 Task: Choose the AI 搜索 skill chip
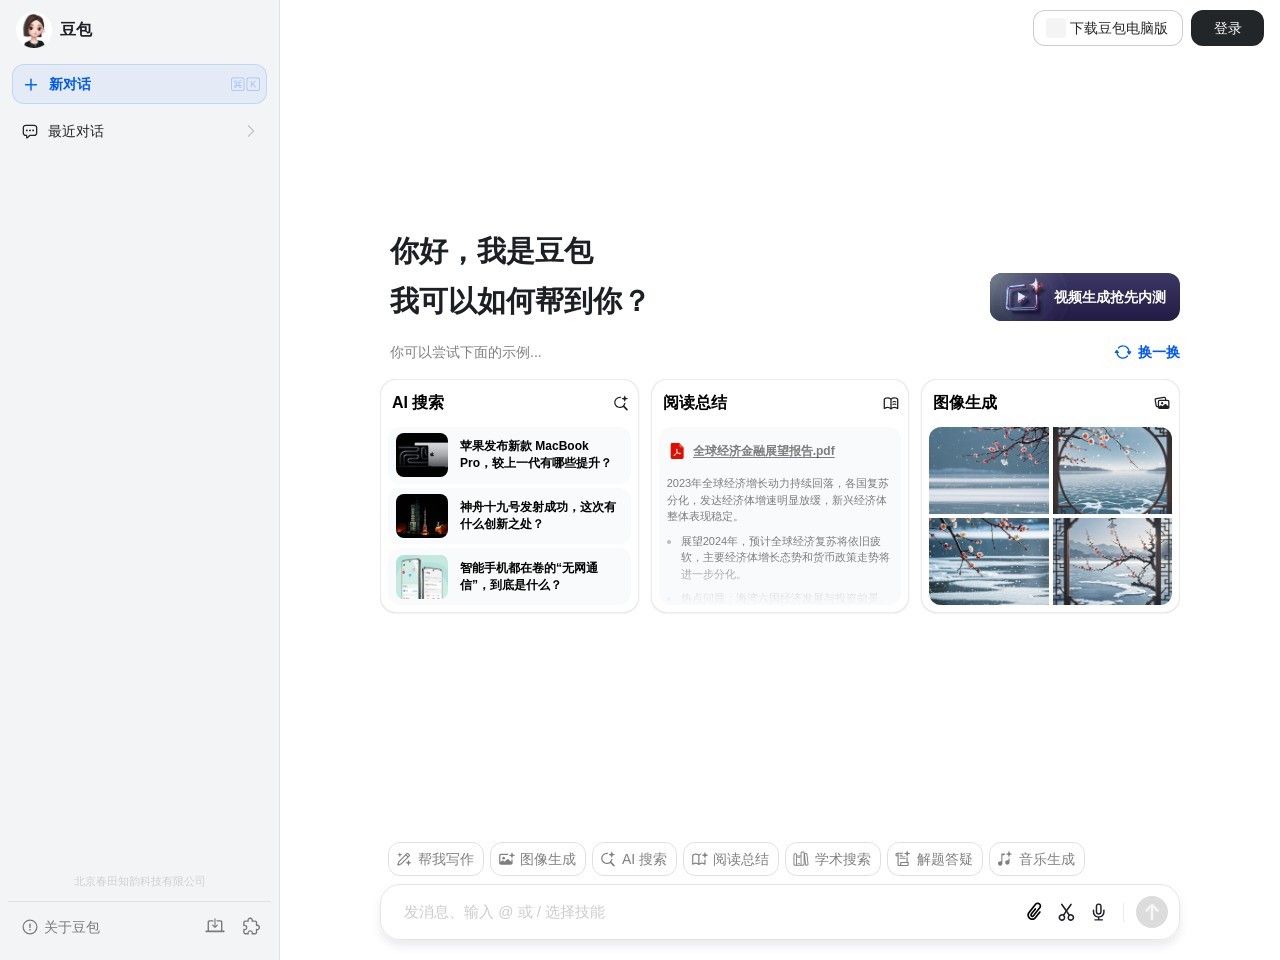(x=634, y=859)
